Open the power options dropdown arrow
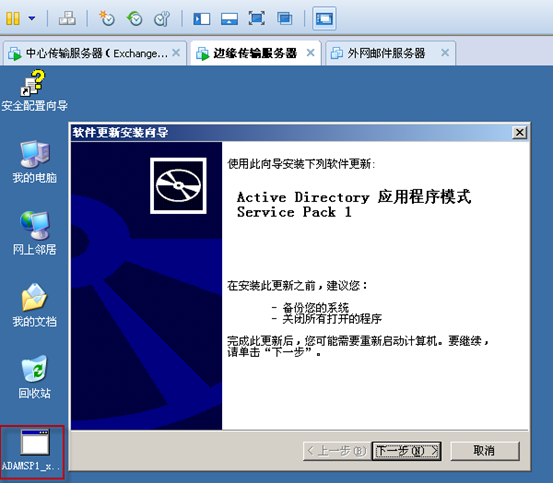The width and height of the screenshot is (553, 483). 32,18
